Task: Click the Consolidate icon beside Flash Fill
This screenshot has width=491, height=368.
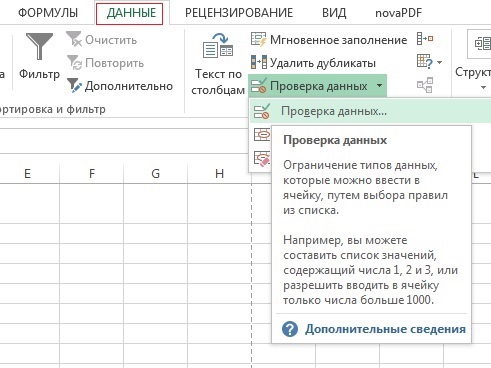Action: point(425,39)
